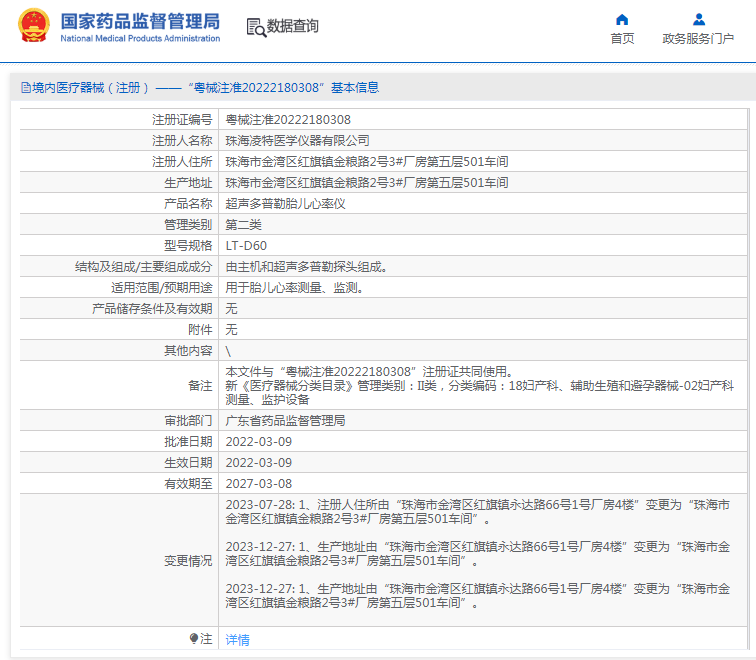Select registration number 粤械注准20222180308 value

(288, 120)
